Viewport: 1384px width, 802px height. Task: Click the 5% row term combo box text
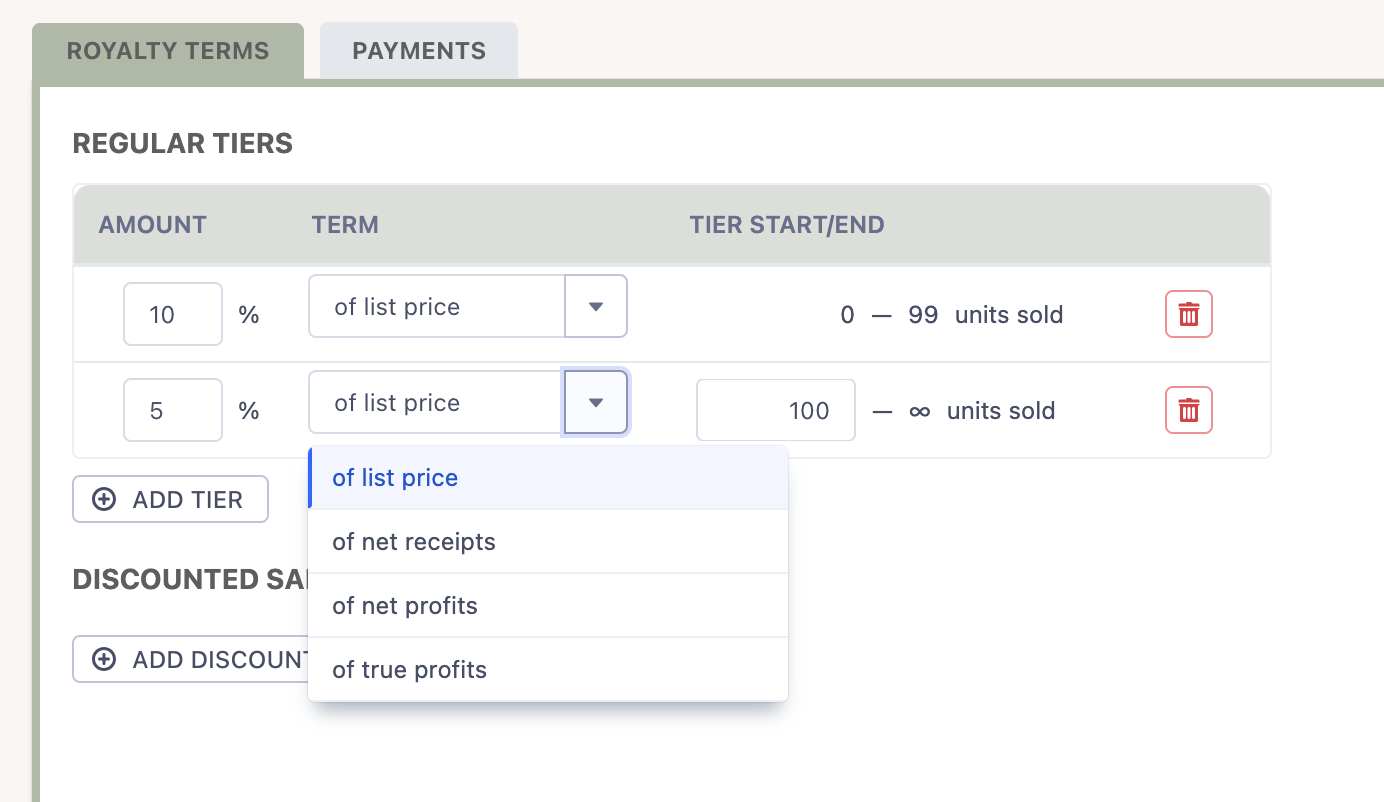[x=437, y=403]
